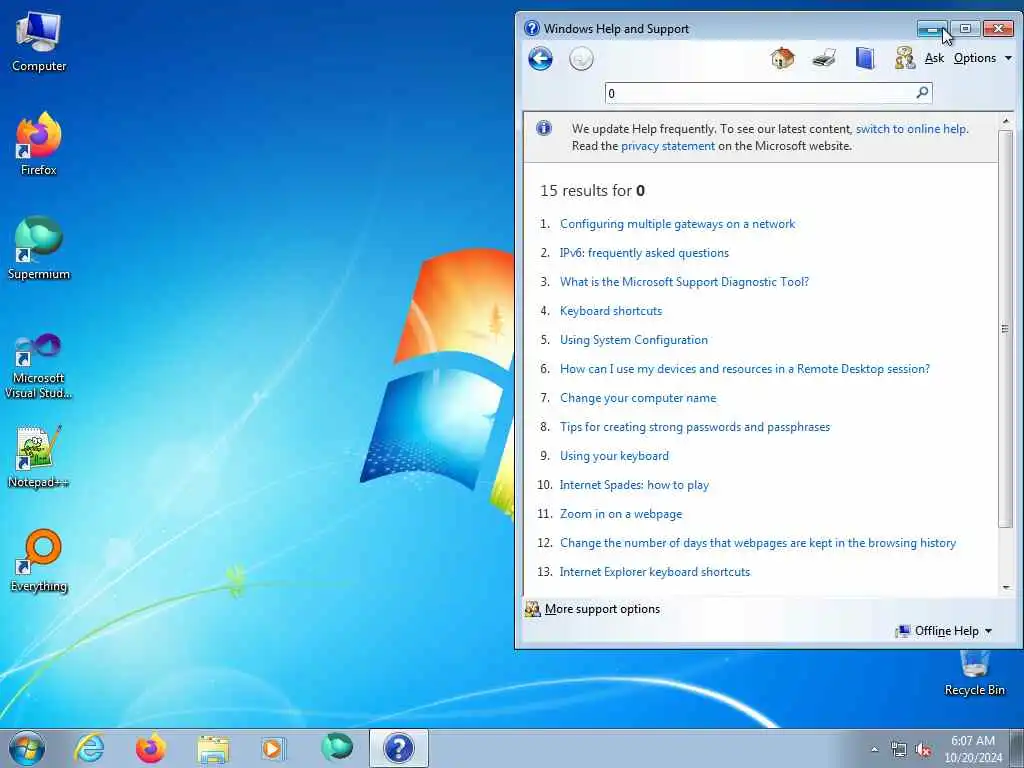Browse Help using the book icon

[x=865, y=58]
